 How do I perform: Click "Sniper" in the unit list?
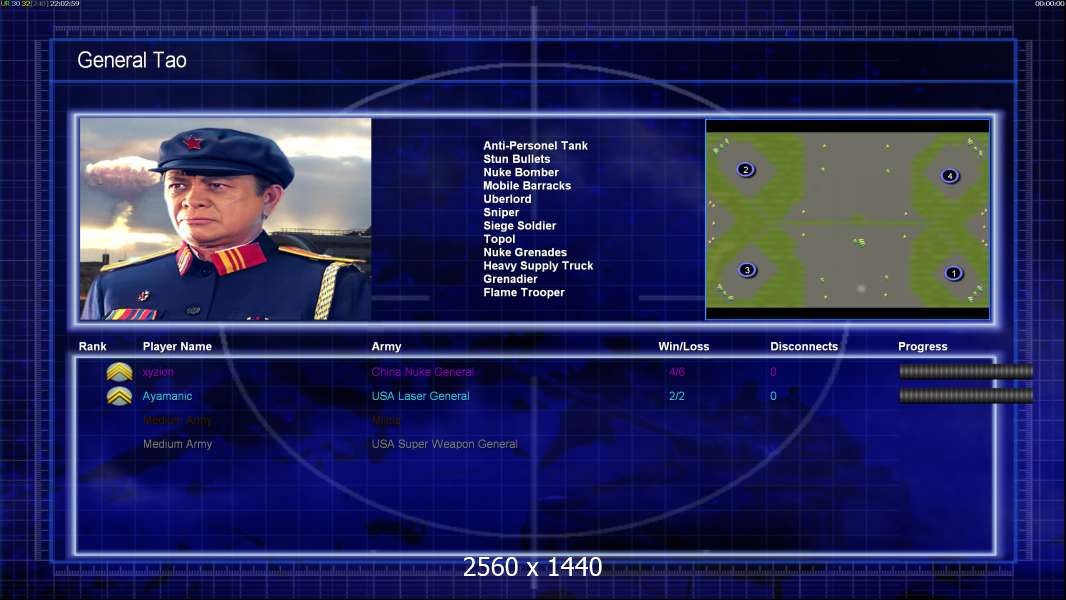point(501,213)
